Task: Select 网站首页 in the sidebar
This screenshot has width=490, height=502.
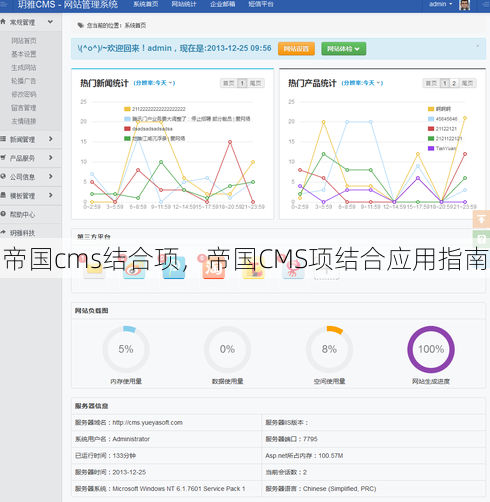Action: coord(24,41)
